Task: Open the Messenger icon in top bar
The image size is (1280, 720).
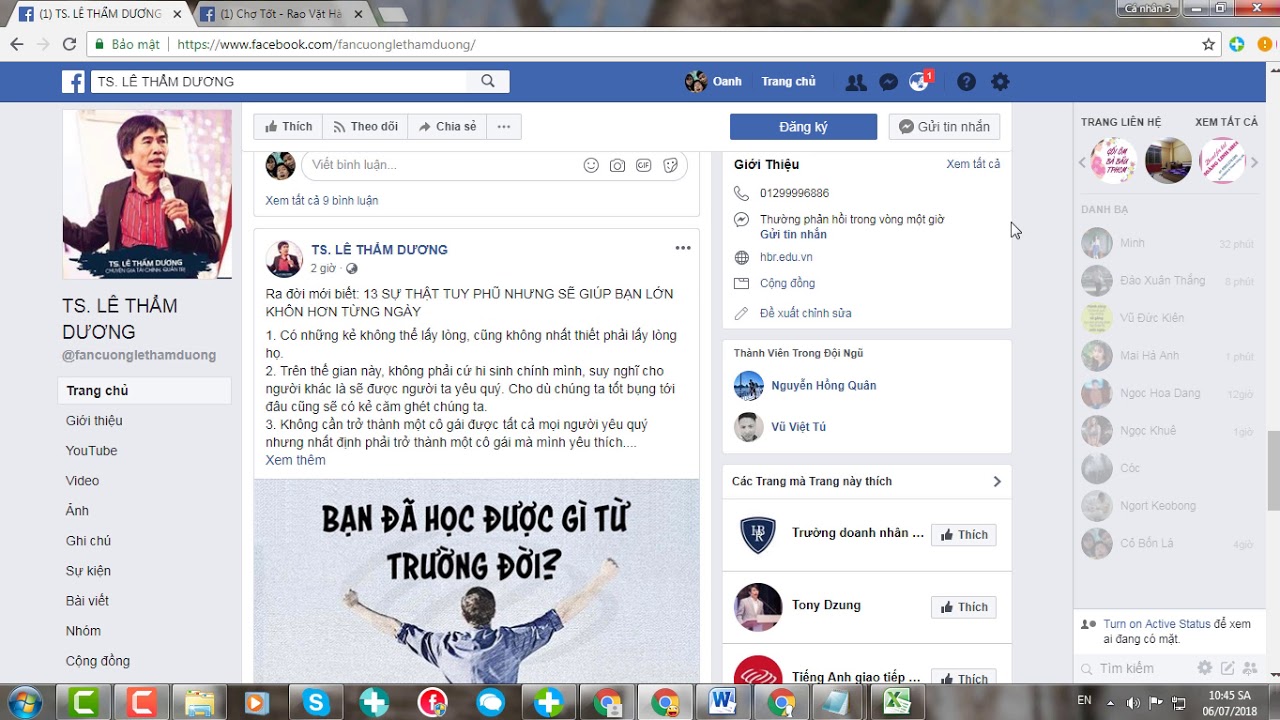Action: click(x=888, y=82)
